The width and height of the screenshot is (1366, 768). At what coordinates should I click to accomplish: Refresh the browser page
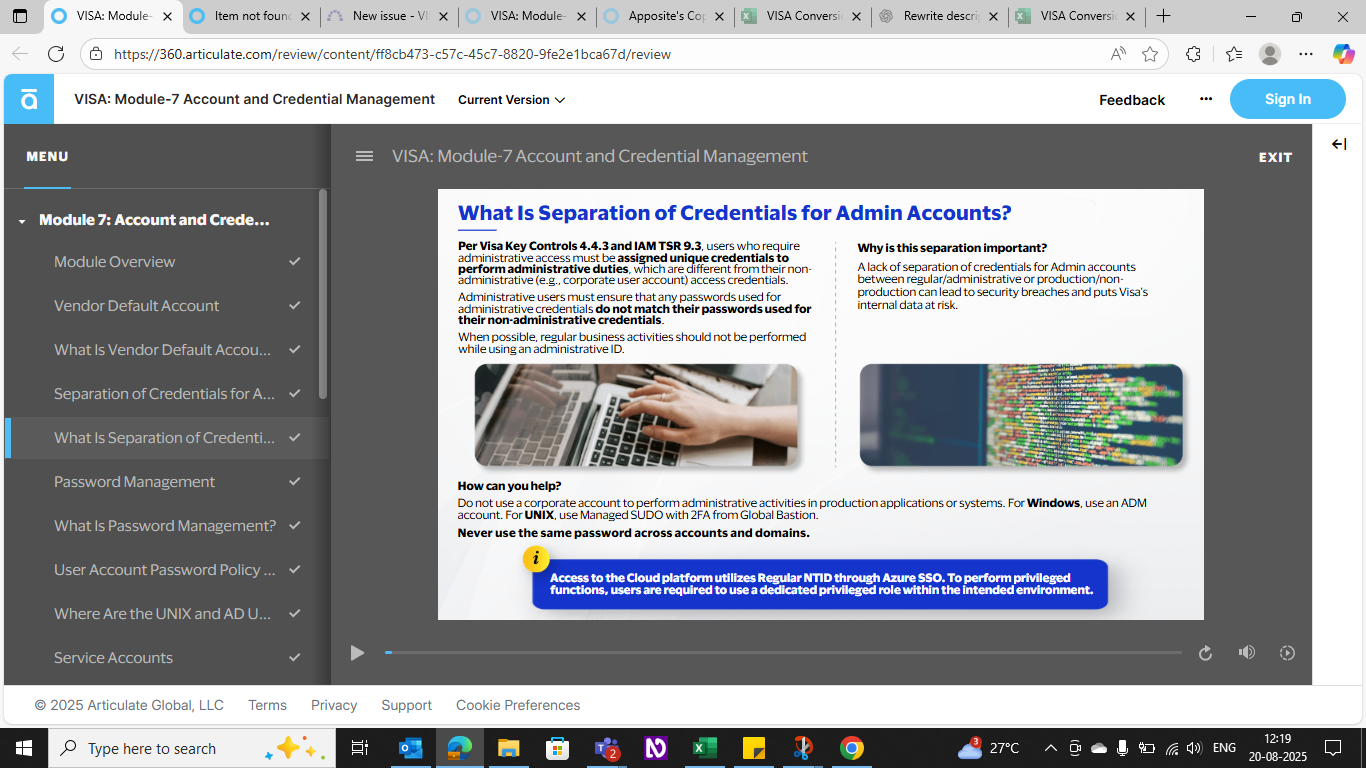(56, 54)
